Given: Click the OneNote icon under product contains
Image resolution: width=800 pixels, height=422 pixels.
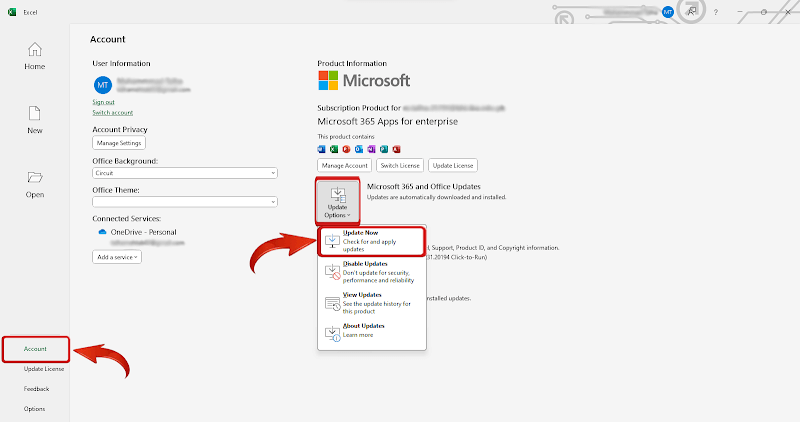Looking at the screenshot, I should 371,149.
